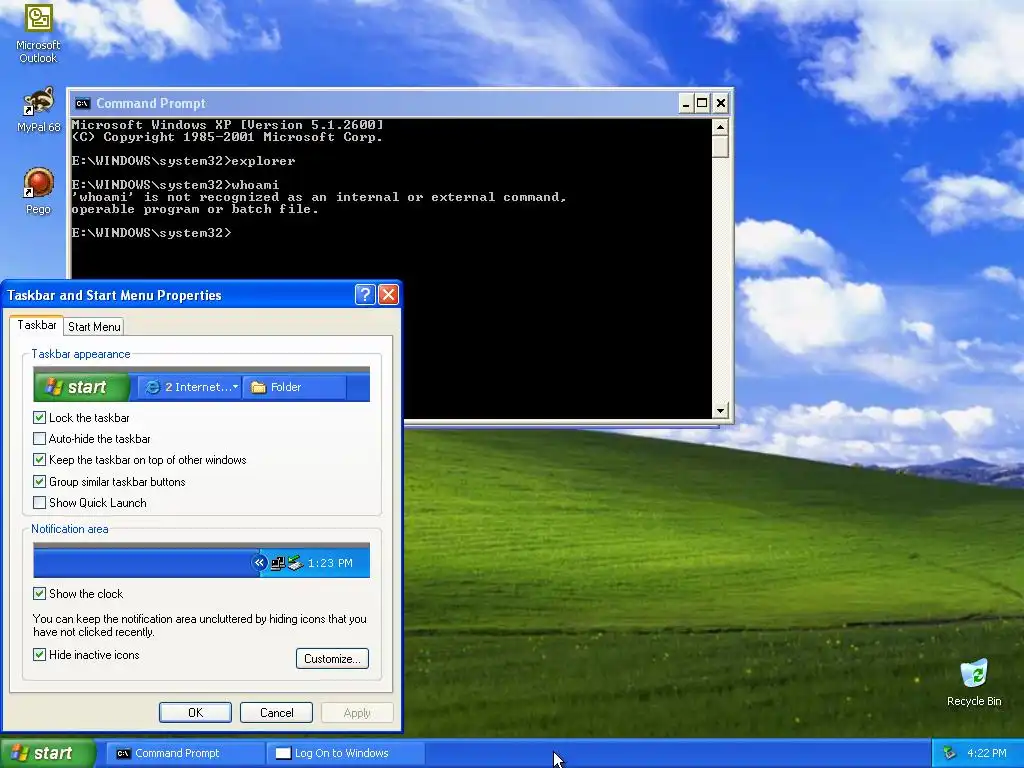Click the Customize... button

[332, 658]
